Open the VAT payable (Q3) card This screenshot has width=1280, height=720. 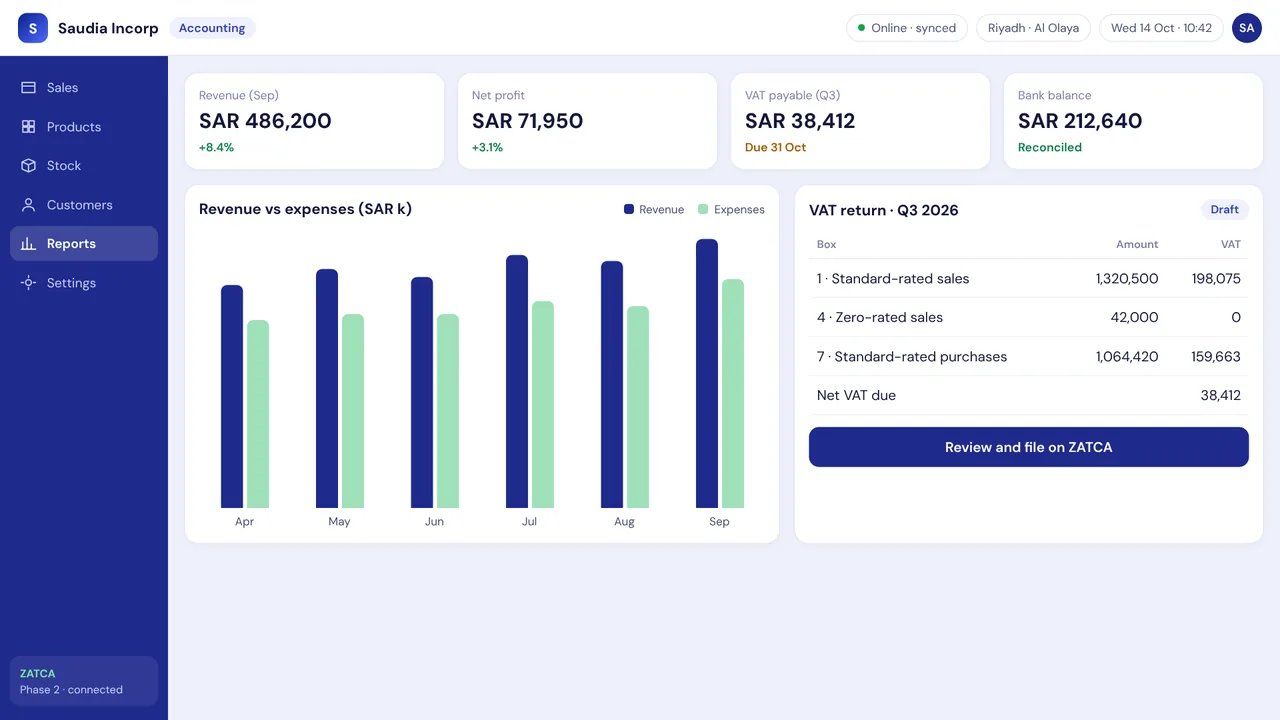[x=860, y=121]
